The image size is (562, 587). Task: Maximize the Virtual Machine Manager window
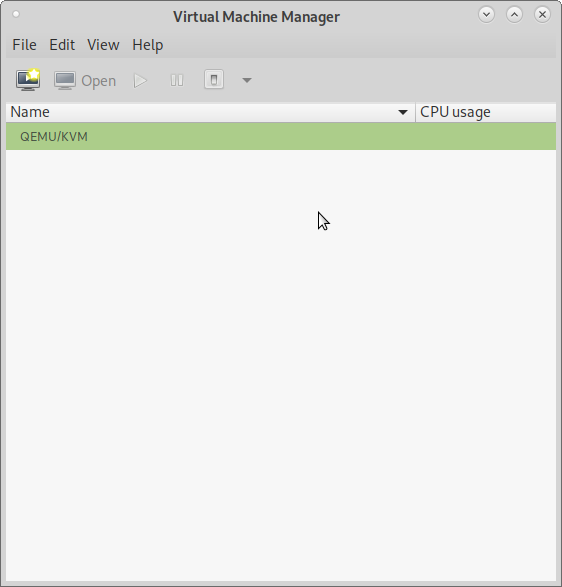514,15
